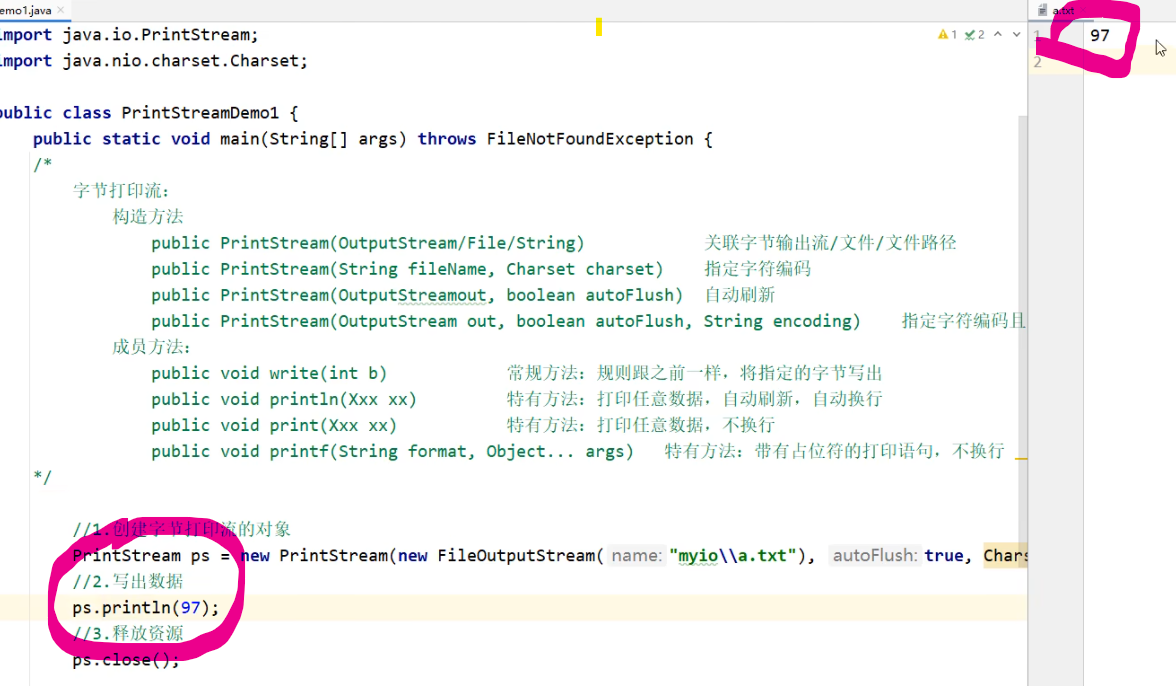Click the class name PrintStreamDemo1
This screenshot has width=1176, height=686.
[200, 112]
